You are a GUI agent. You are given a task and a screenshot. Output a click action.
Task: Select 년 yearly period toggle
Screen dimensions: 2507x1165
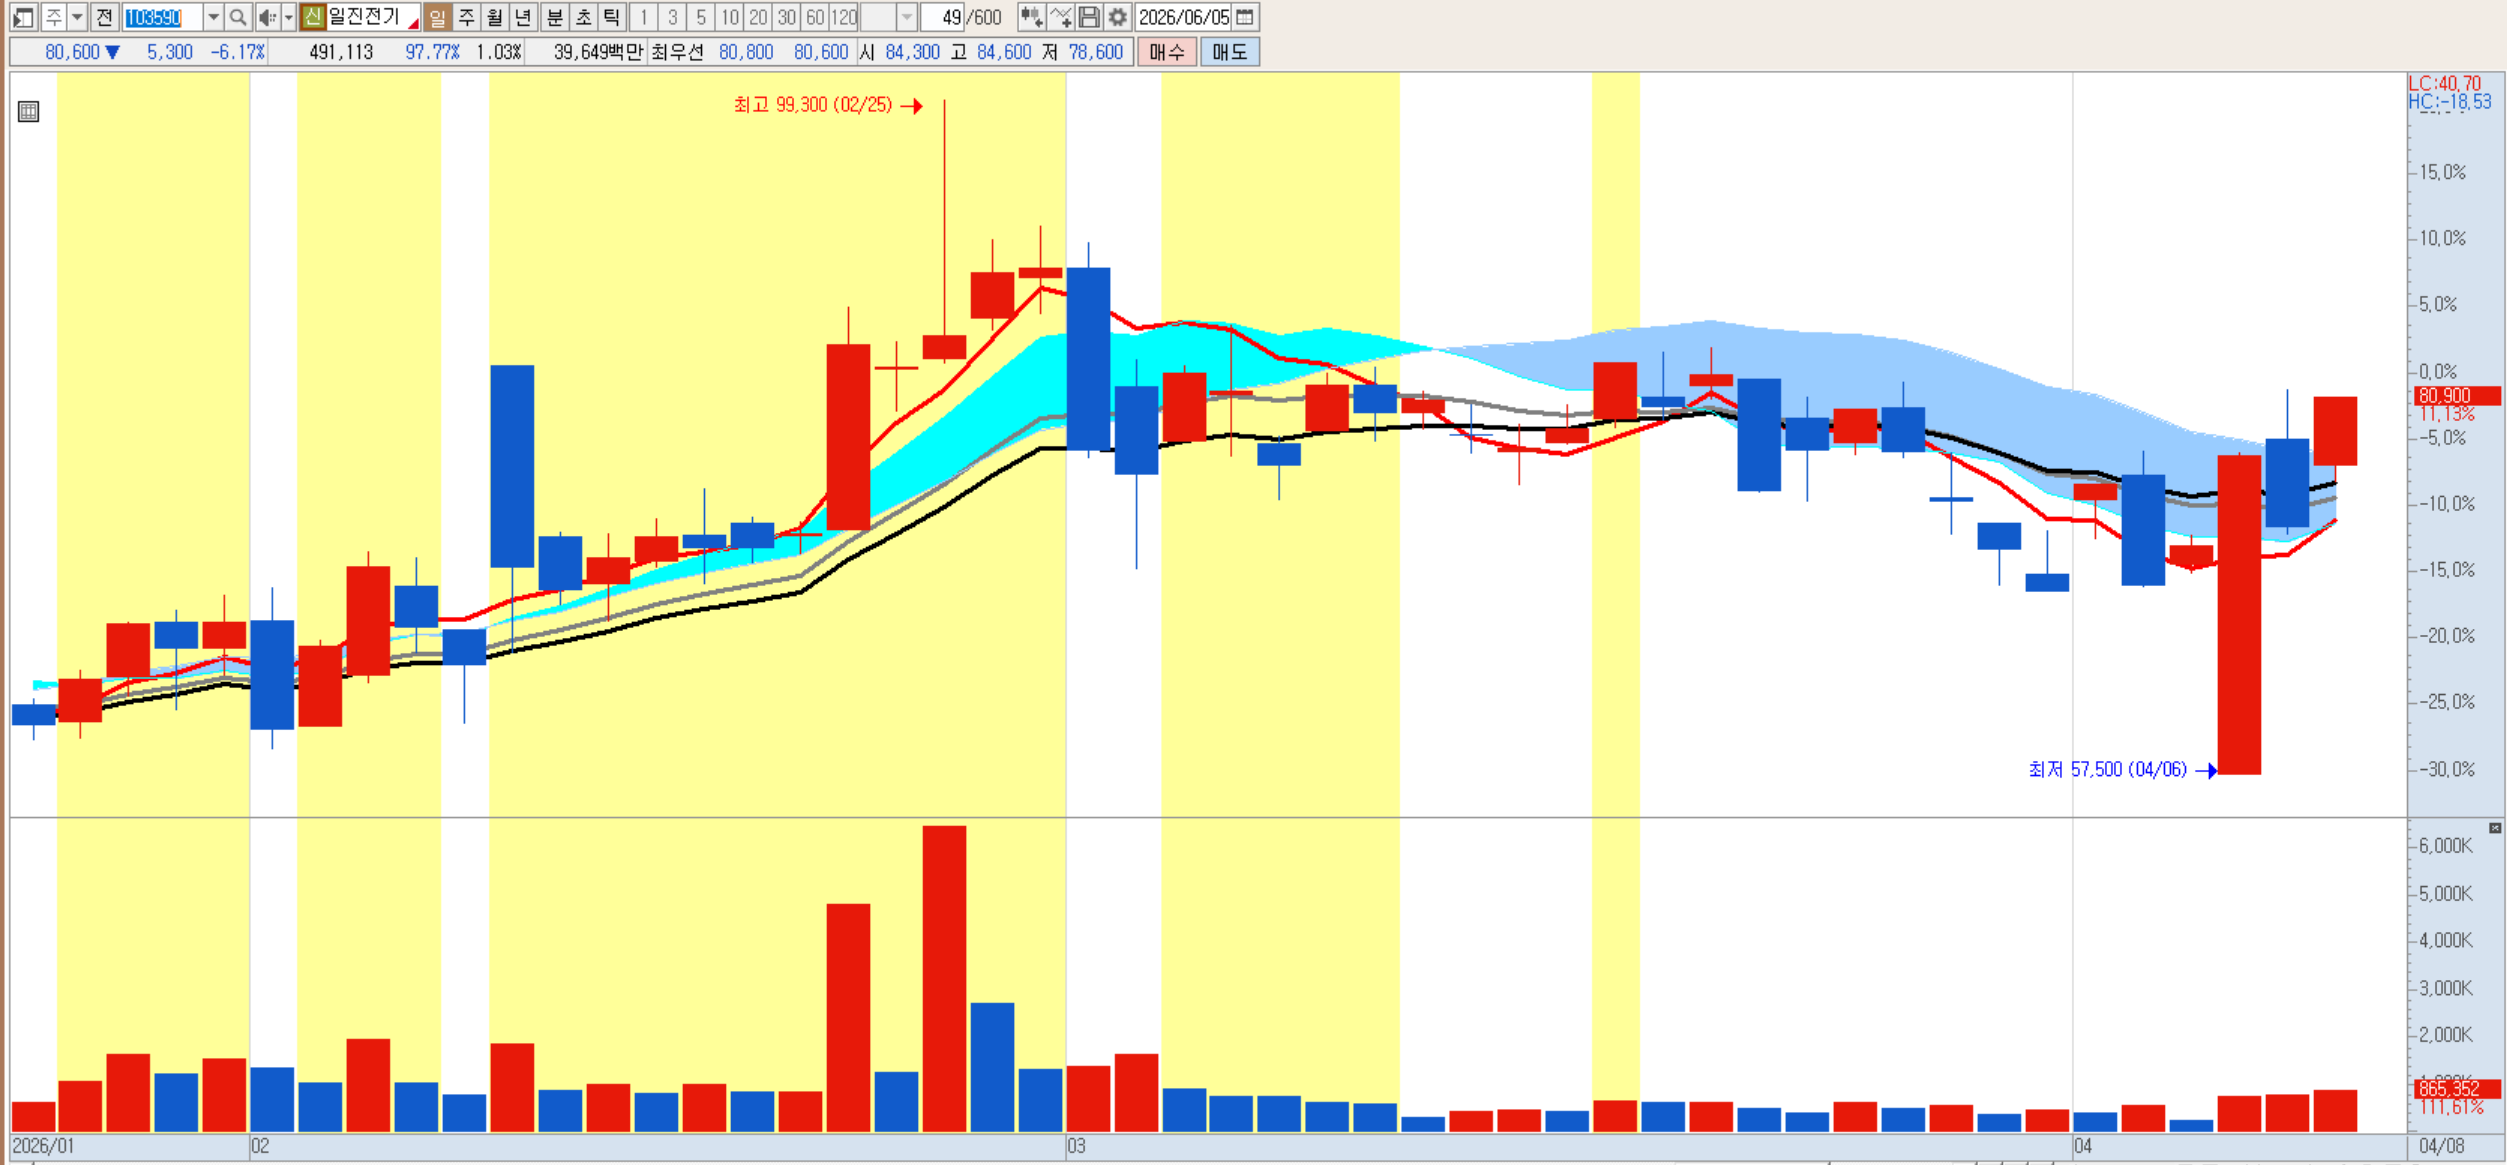[x=523, y=17]
